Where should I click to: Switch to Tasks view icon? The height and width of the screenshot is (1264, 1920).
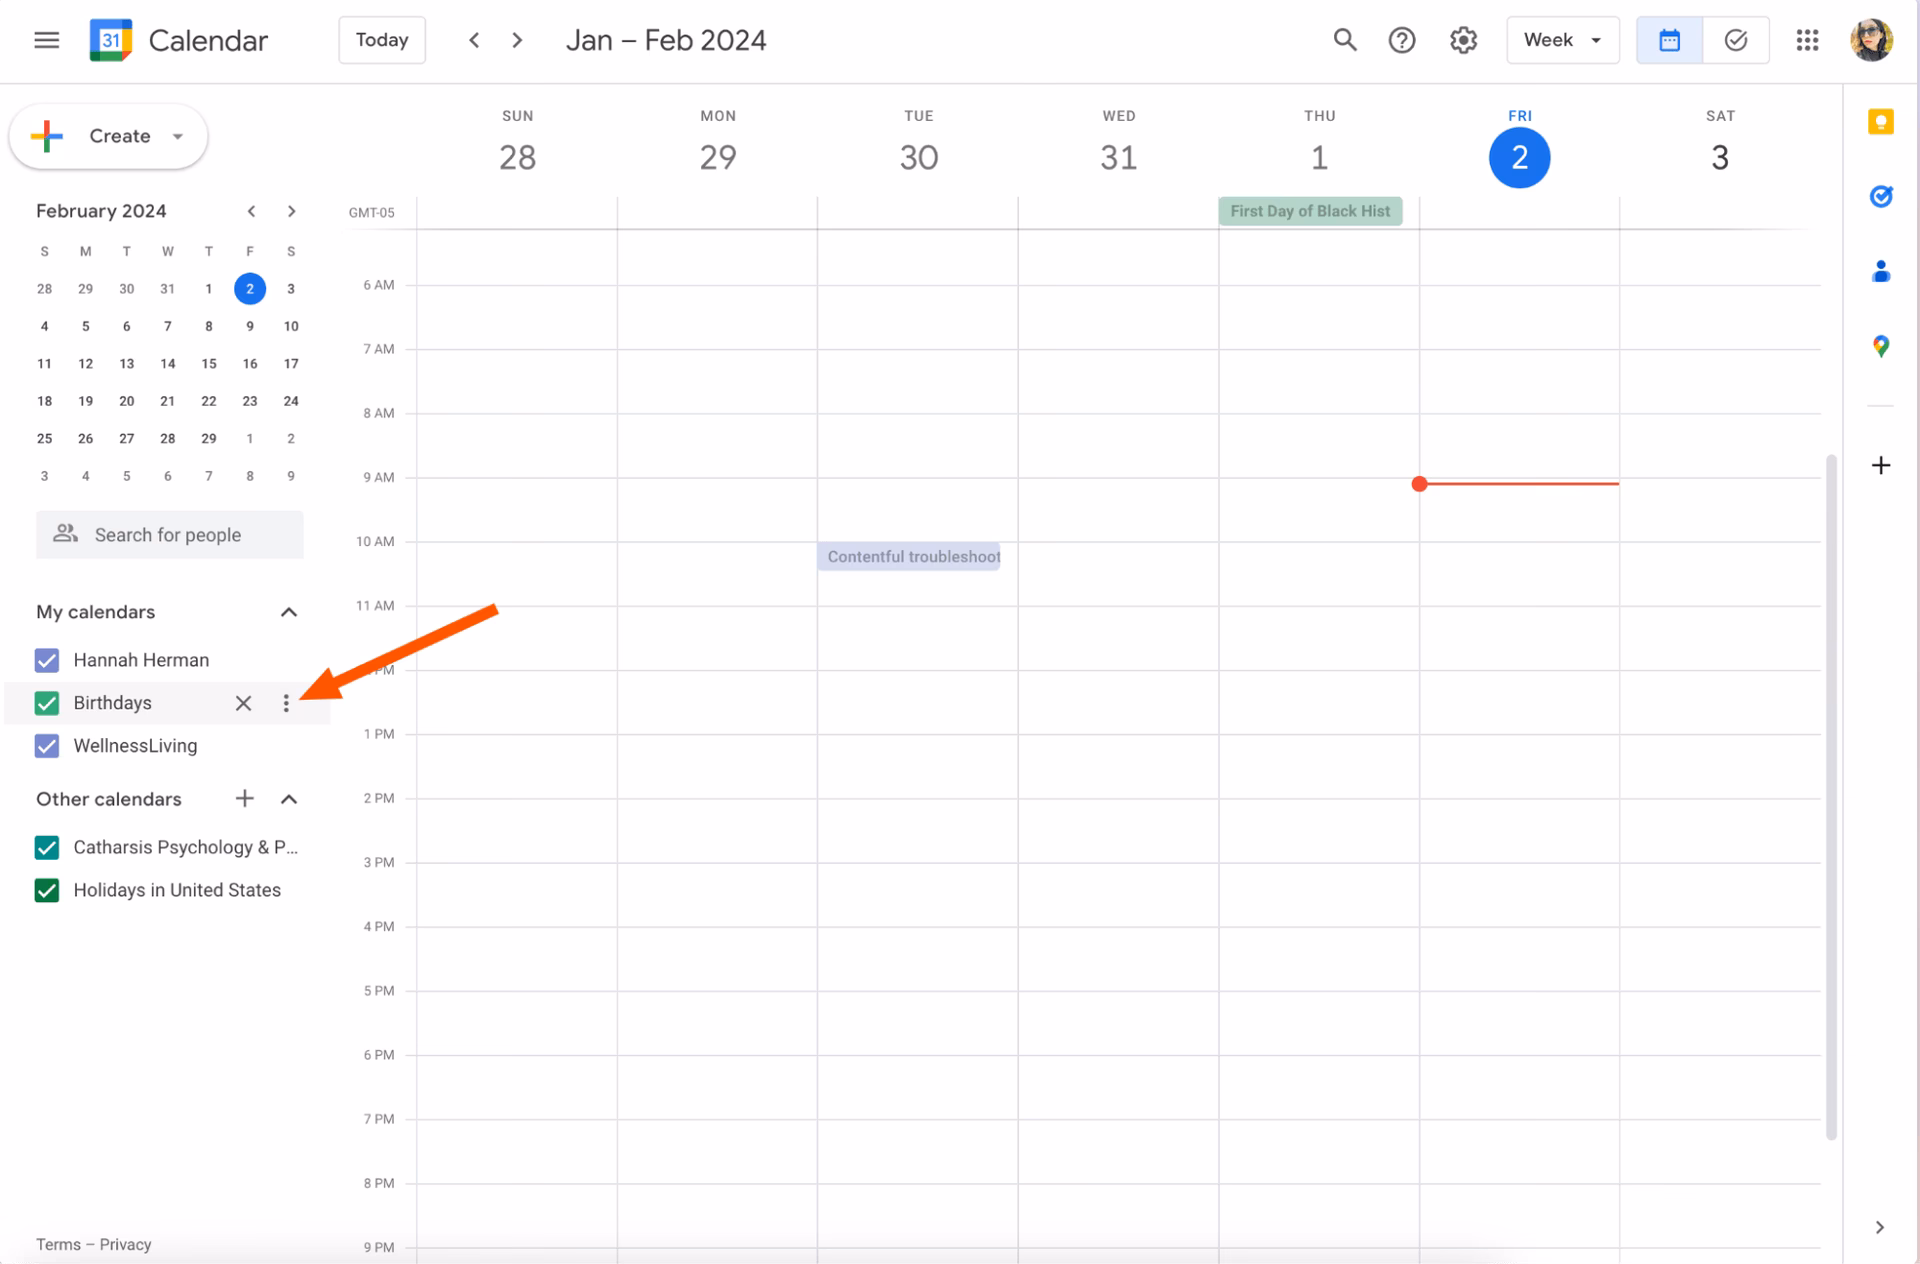pos(1736,40)
